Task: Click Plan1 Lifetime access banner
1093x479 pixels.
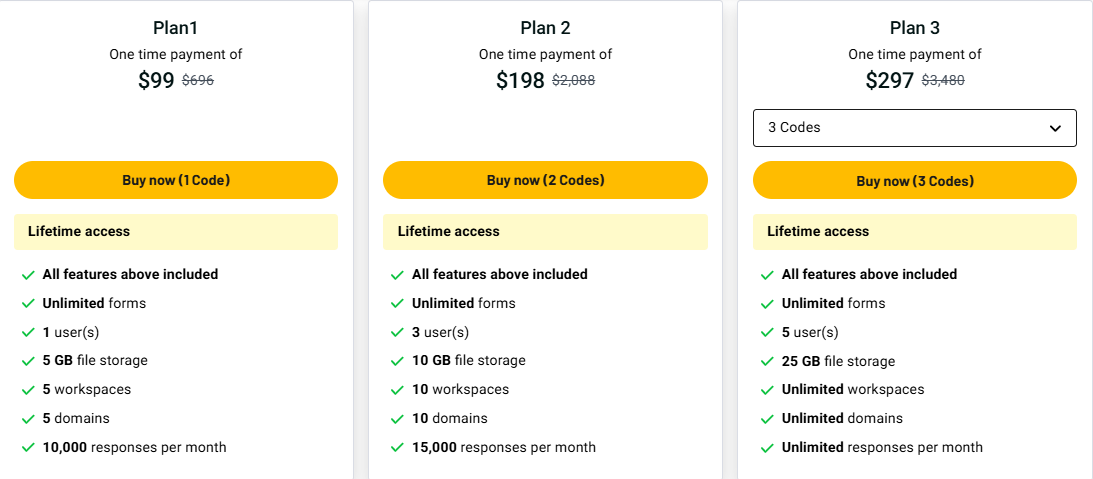Action: 176,231
